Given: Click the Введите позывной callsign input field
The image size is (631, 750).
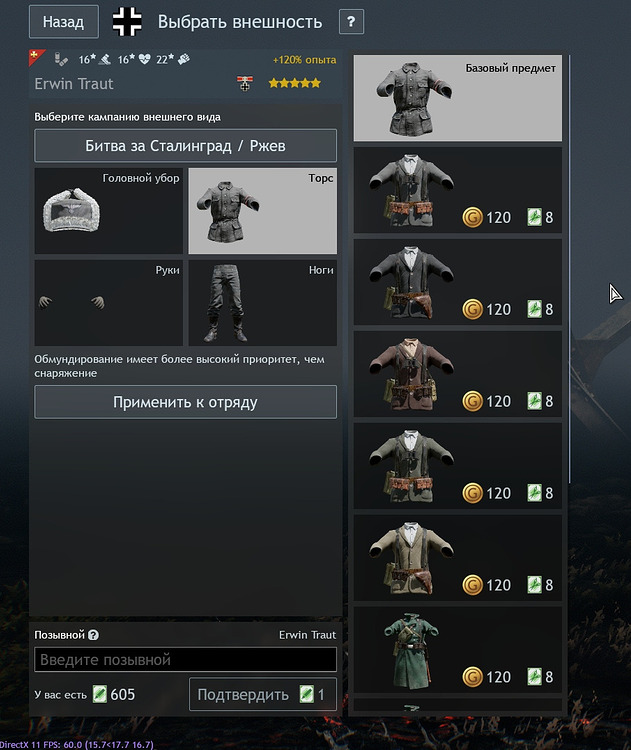Looking at the screenshot, I should click(186, 660).
